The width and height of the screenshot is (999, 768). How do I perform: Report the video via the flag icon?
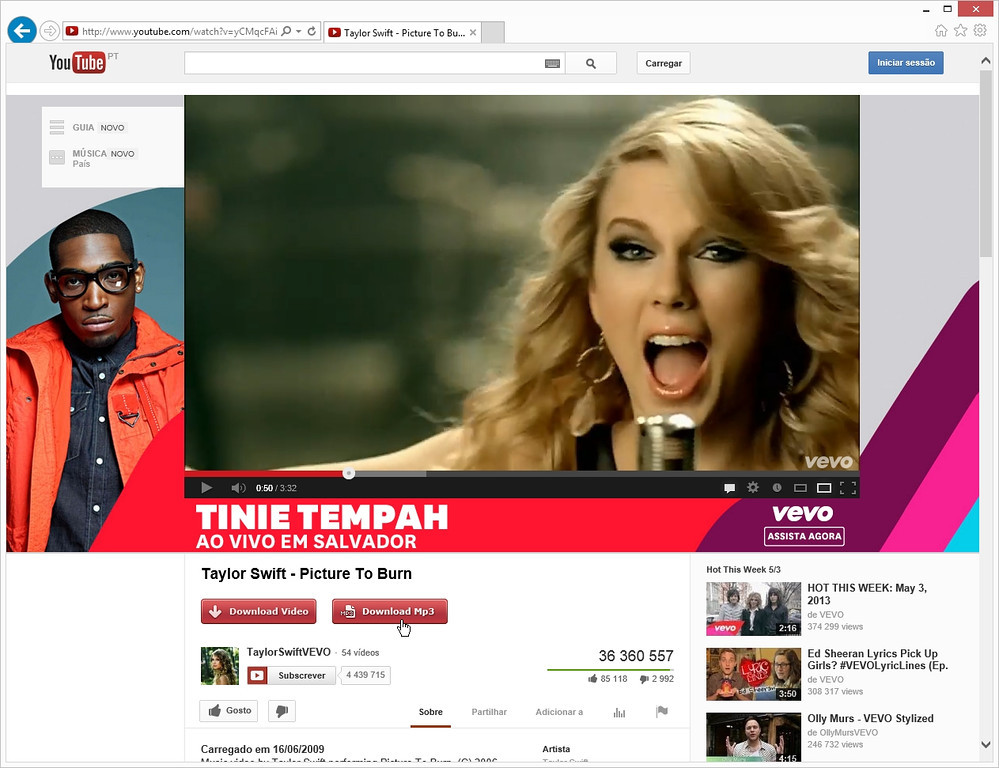[661, 712]
